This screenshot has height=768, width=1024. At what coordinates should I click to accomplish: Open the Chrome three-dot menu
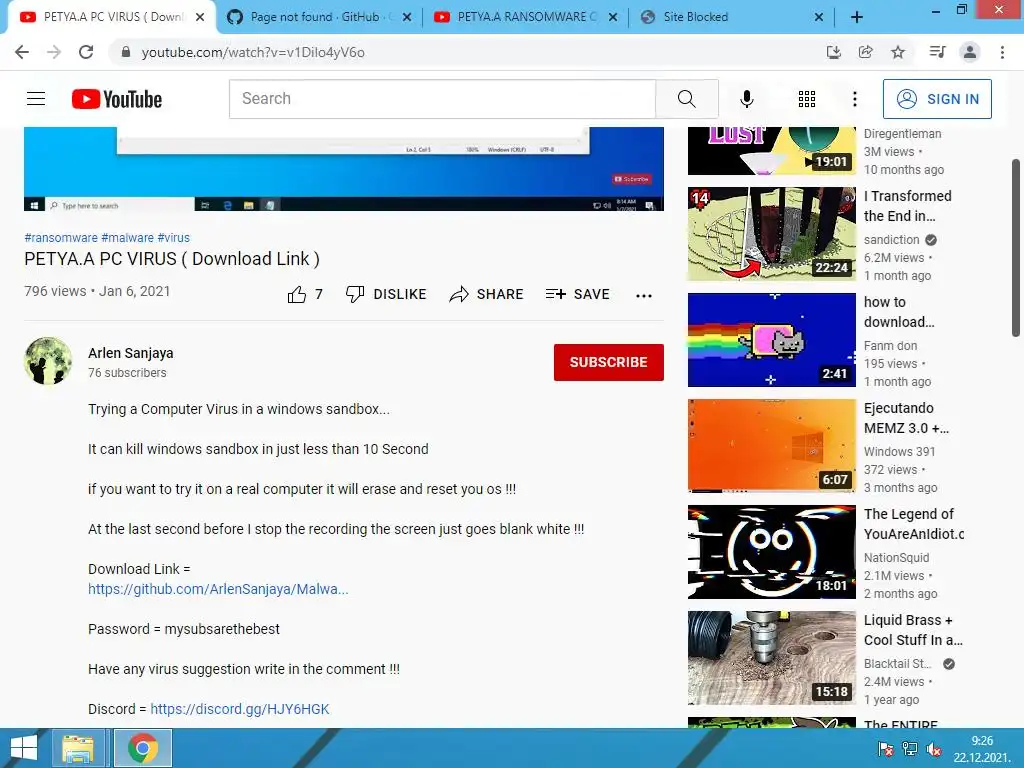[1002, 52]
